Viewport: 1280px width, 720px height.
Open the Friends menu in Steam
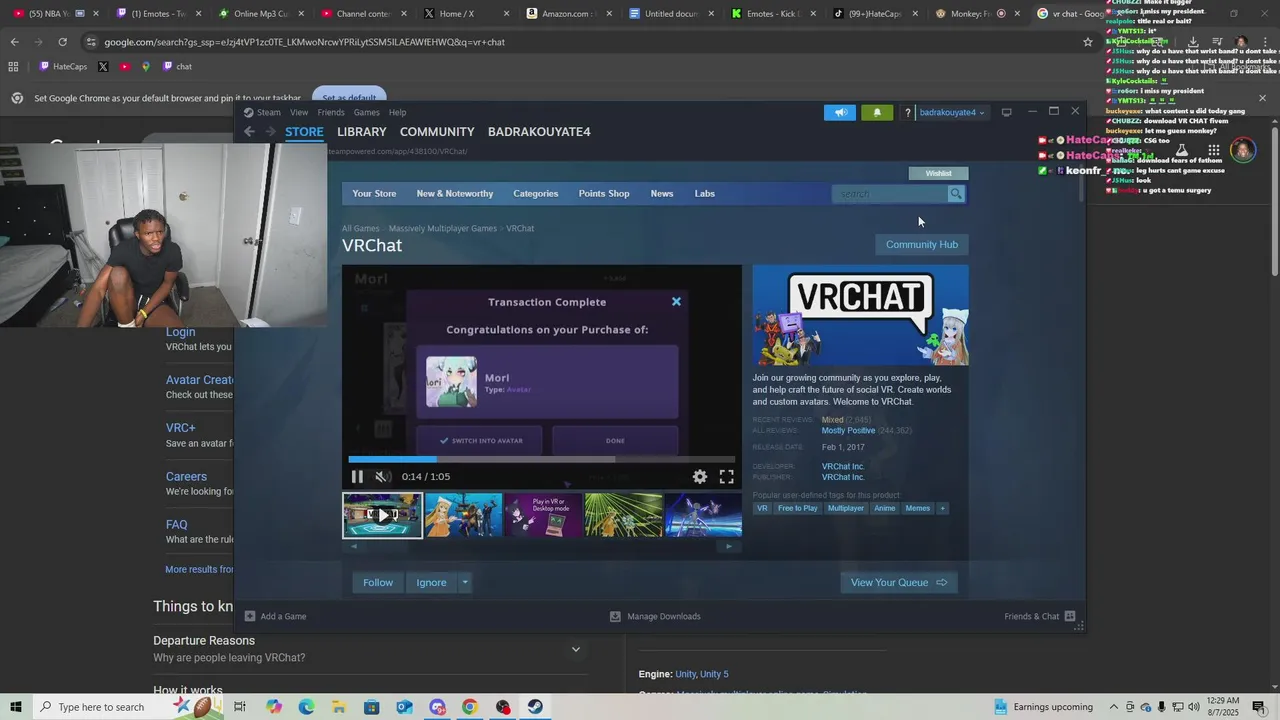click(x=331, y=112)
